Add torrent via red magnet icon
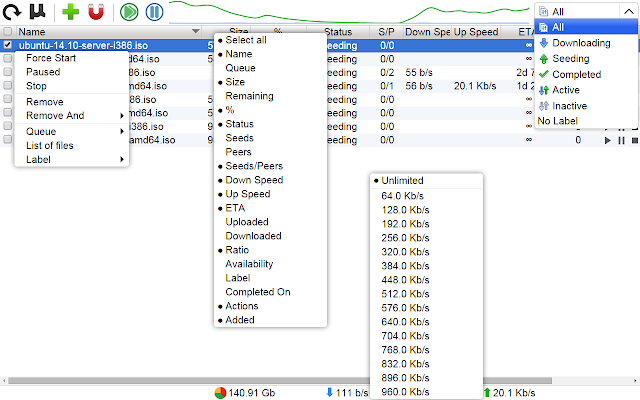Screen dimensions: 640x400 click(x=96, y=12)
